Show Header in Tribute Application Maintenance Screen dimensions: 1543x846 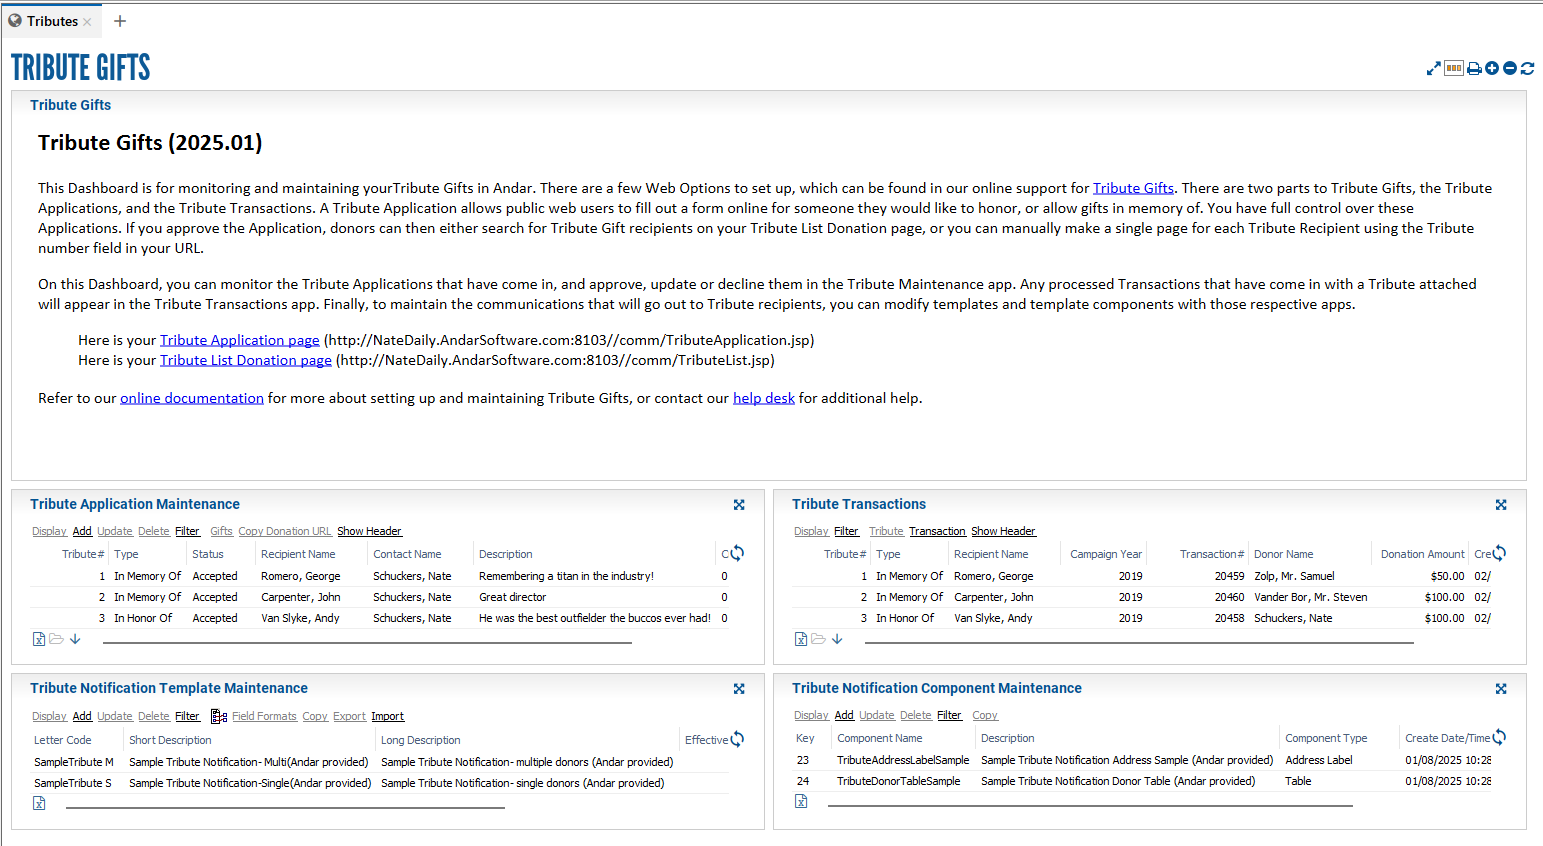369,531
